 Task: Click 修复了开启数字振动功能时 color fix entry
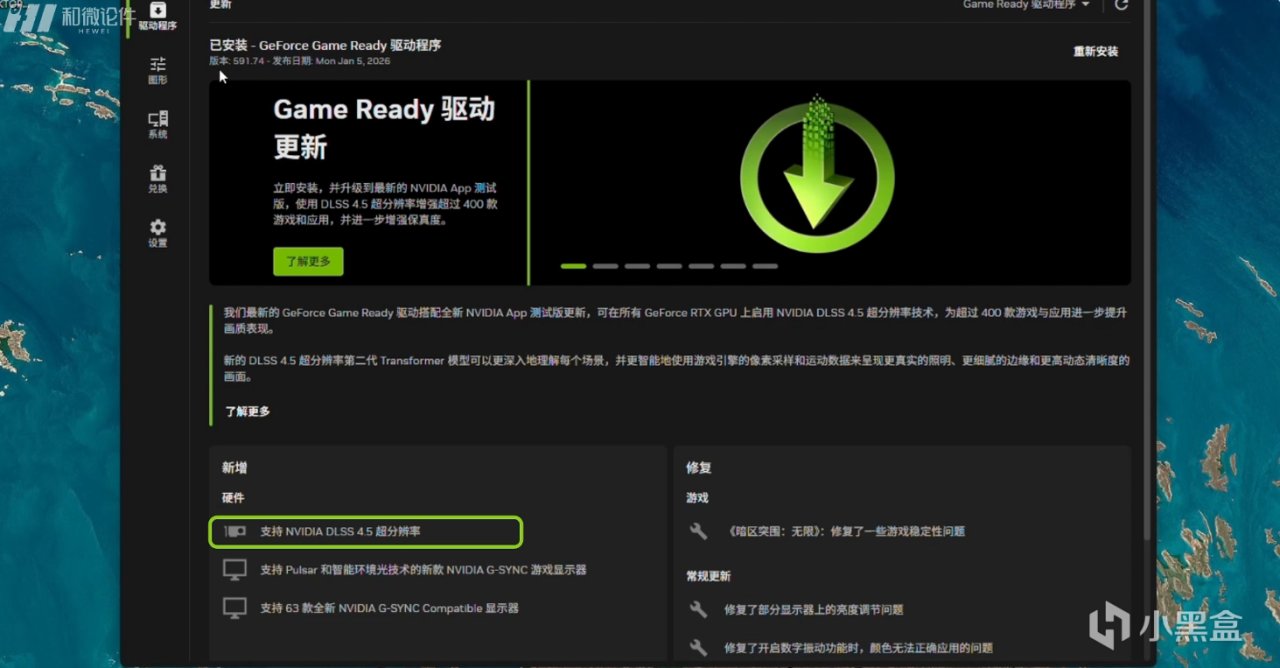tap(858, 648)
